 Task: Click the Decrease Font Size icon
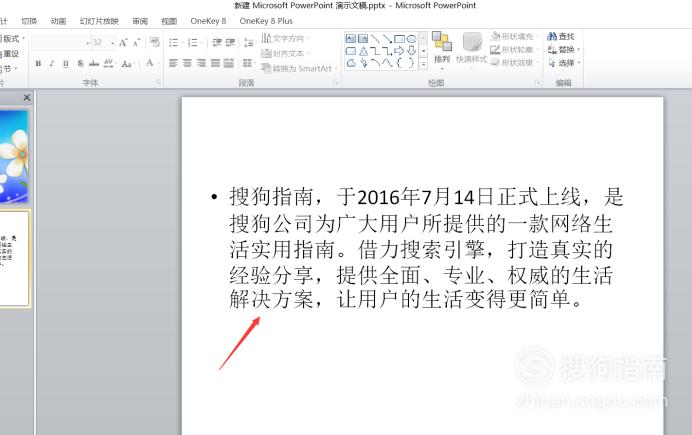[x=136, y=43]
